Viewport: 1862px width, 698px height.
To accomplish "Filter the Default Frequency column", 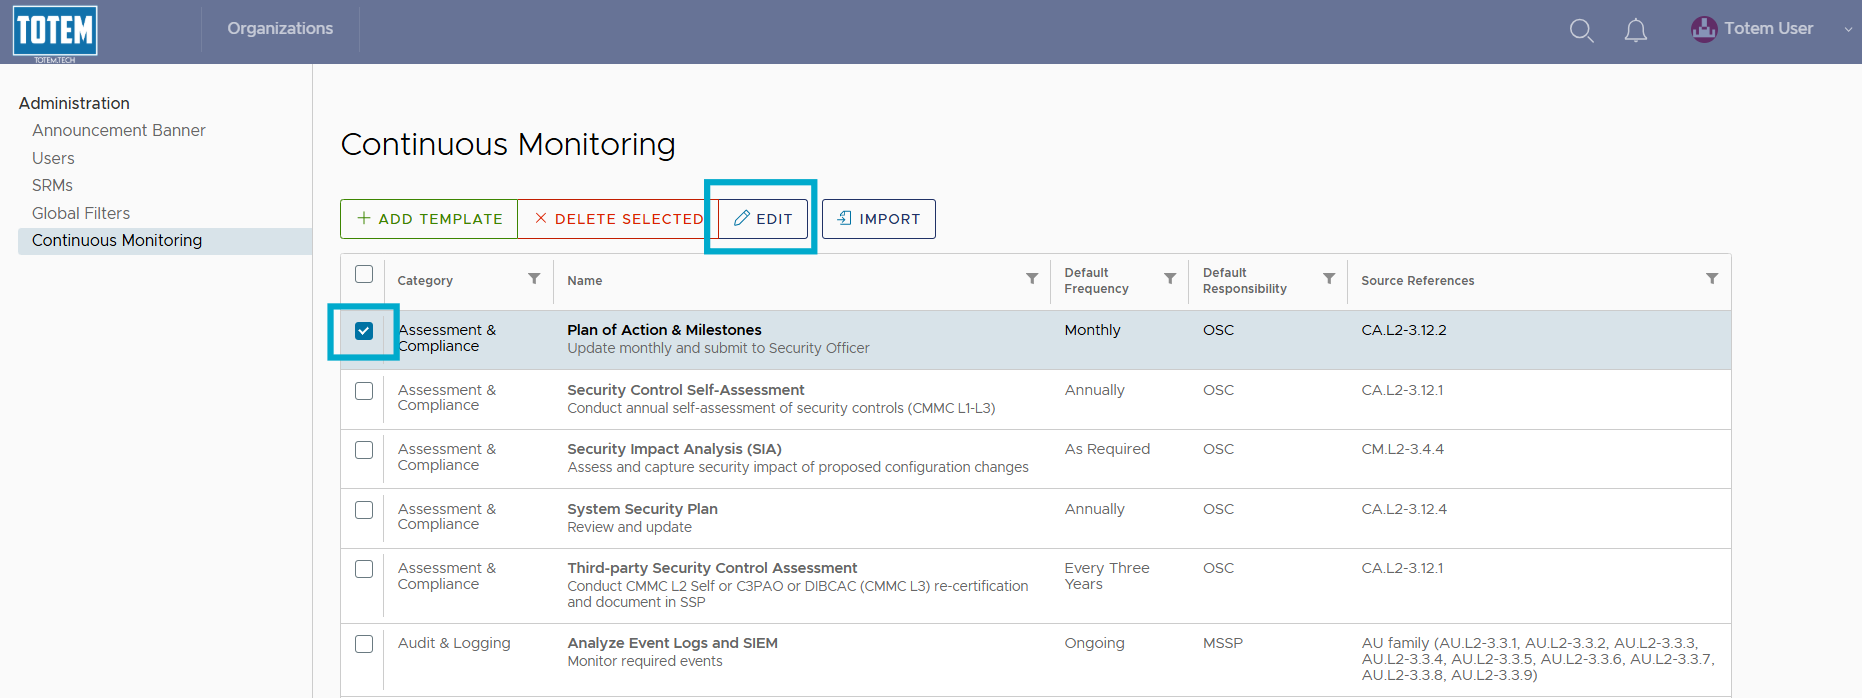I will pyautogui.click(x=1170, y=279).
